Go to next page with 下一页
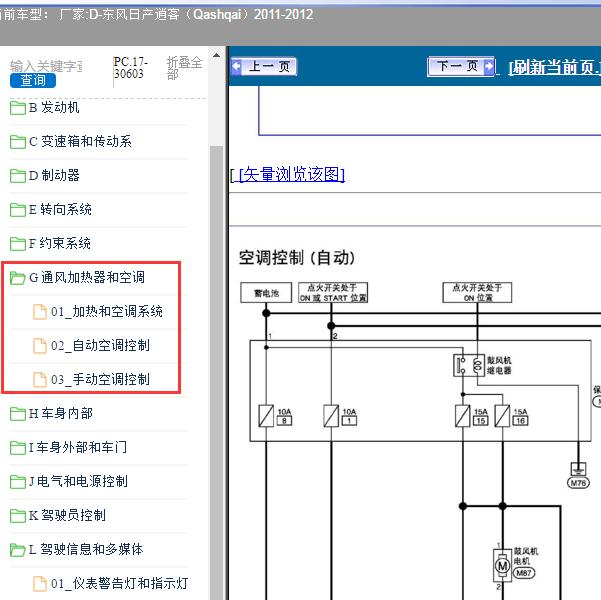This screenshot has width=601, height=600. (461, 66)
